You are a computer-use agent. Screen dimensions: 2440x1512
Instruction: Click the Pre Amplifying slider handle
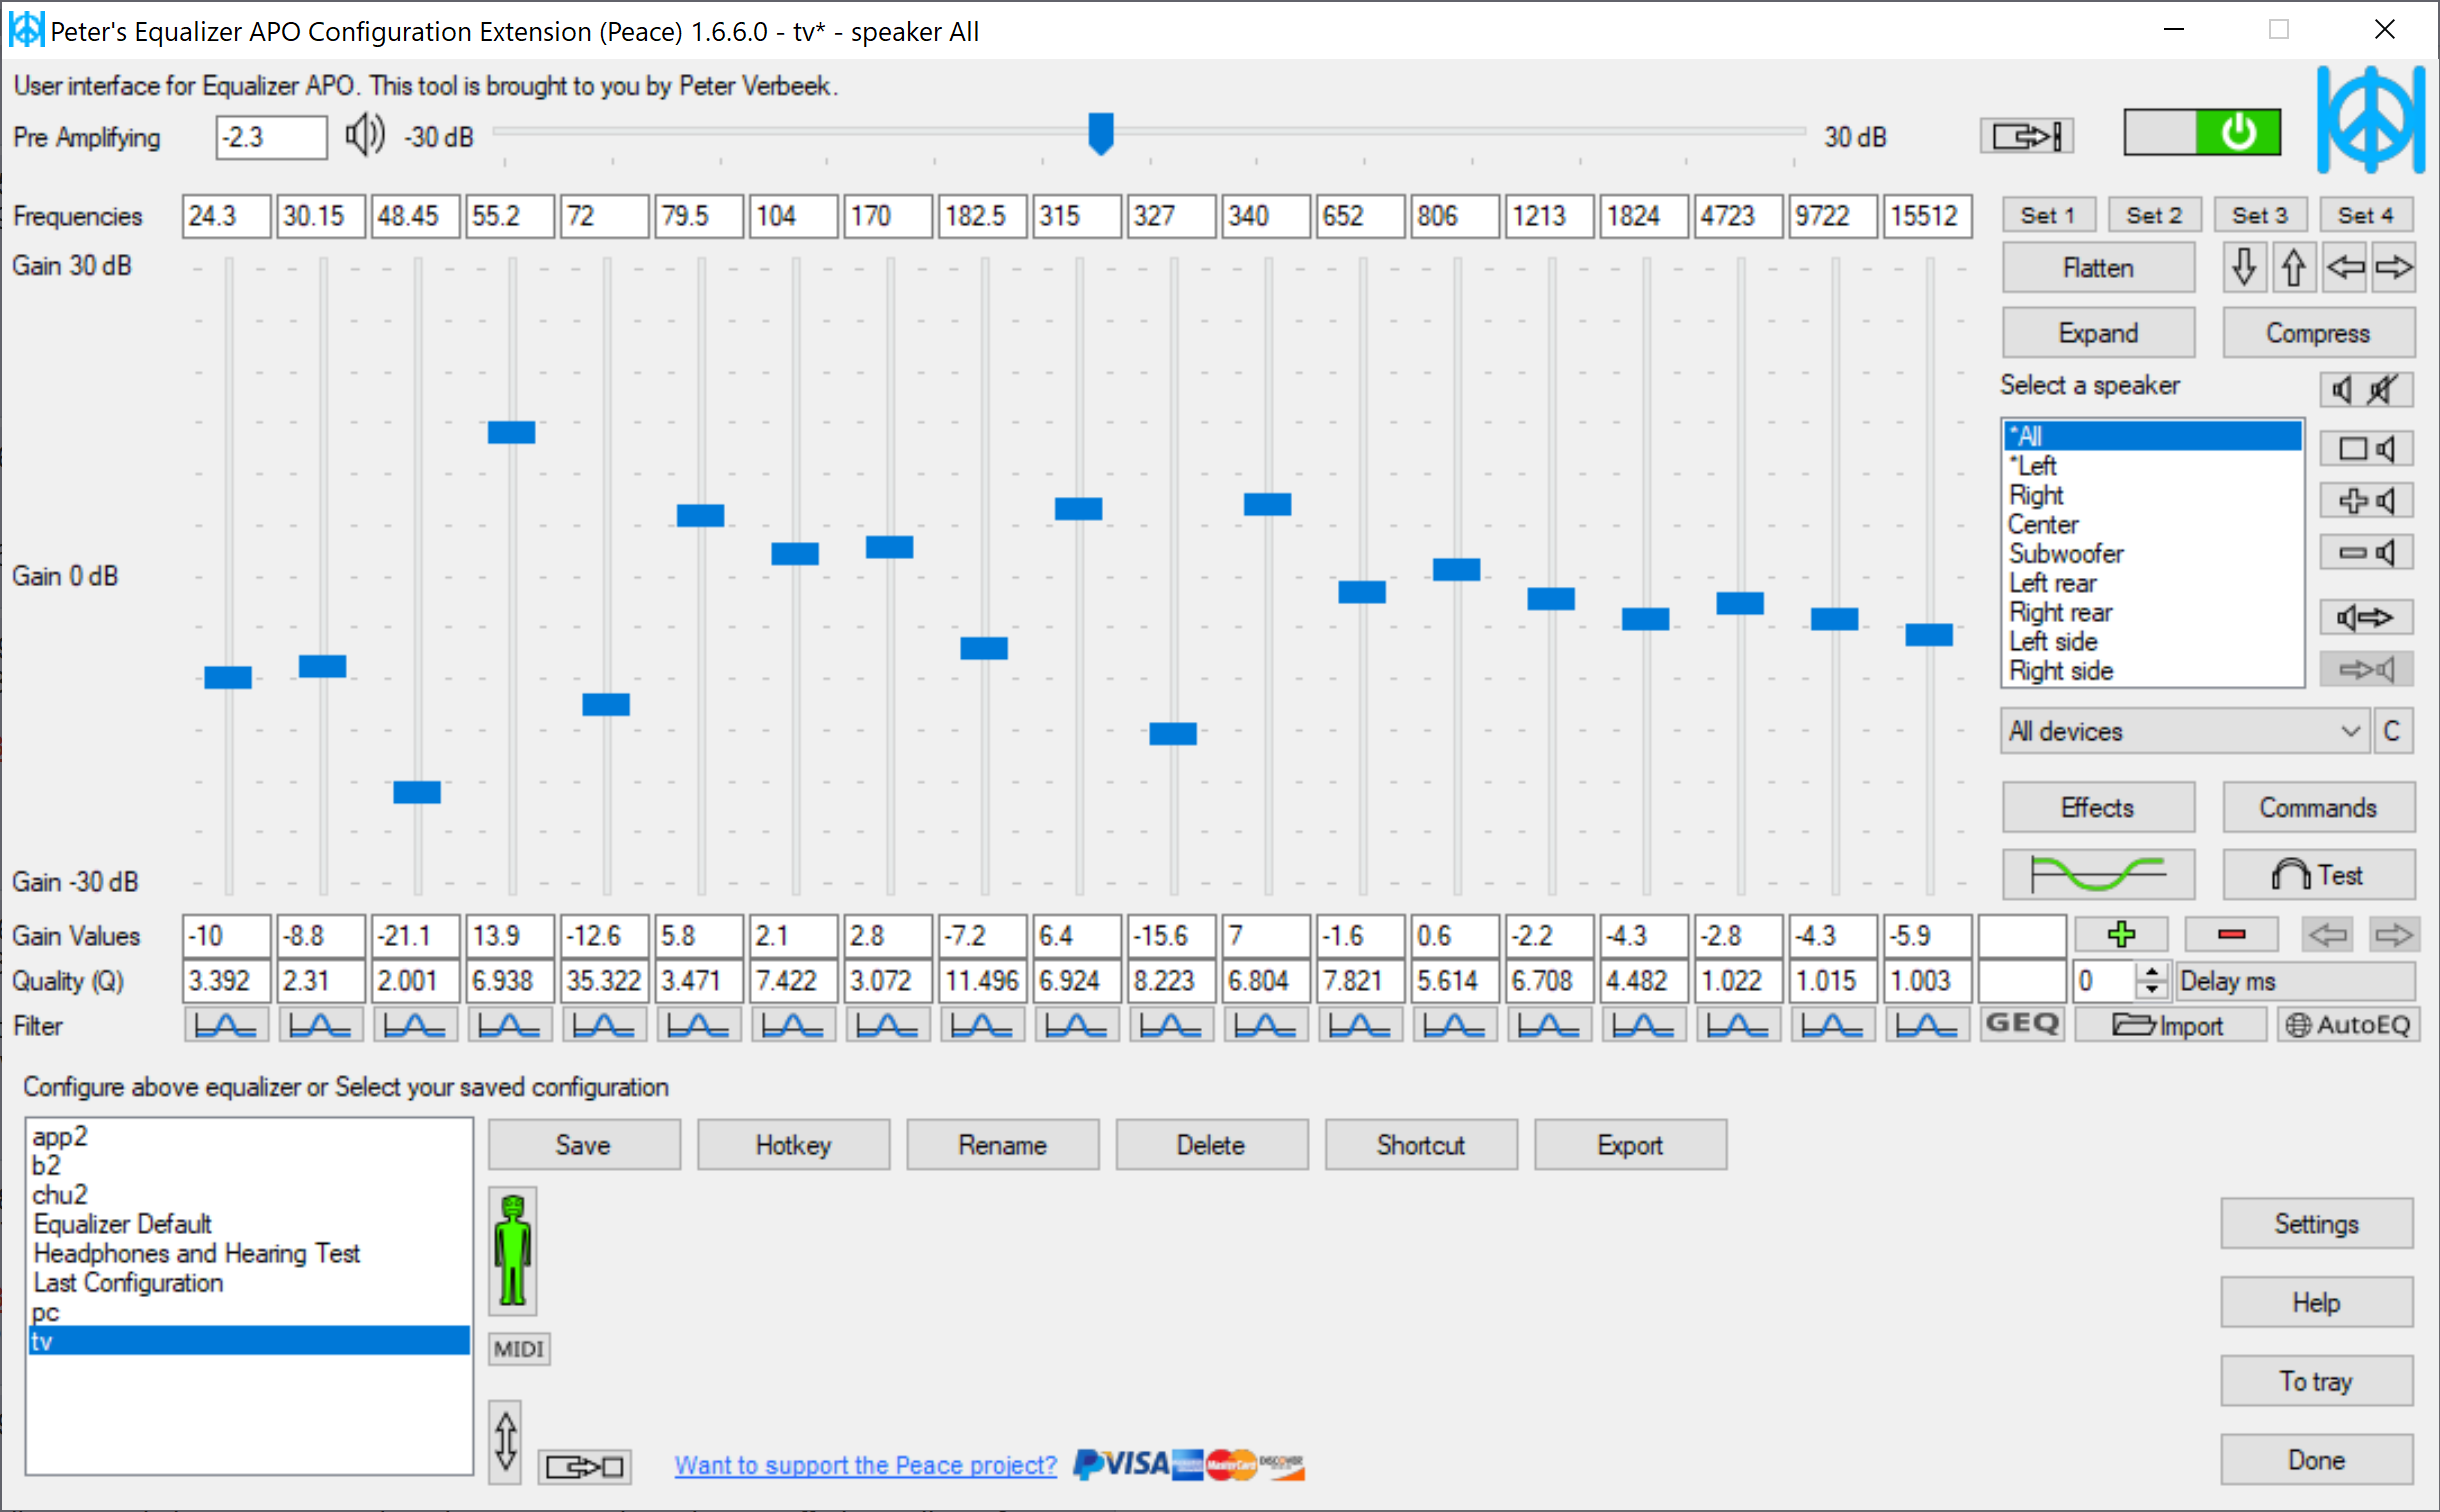point(1100,132)
